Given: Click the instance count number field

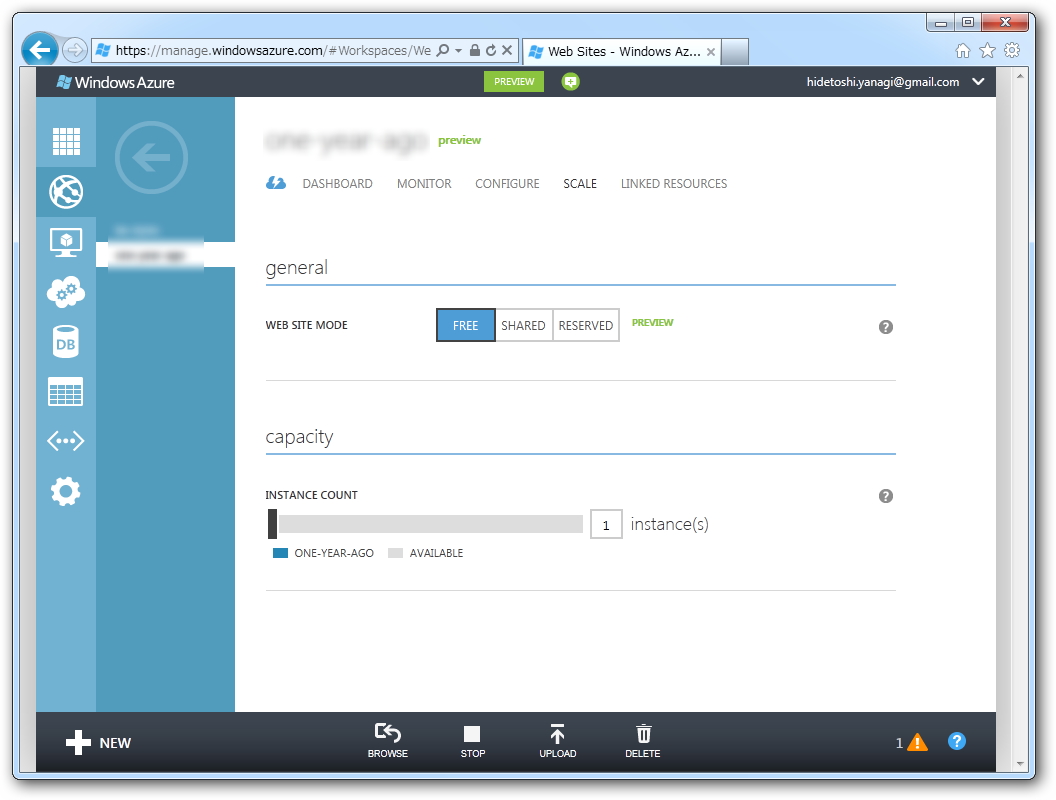Looking at the screenshot, I should 606,525.
